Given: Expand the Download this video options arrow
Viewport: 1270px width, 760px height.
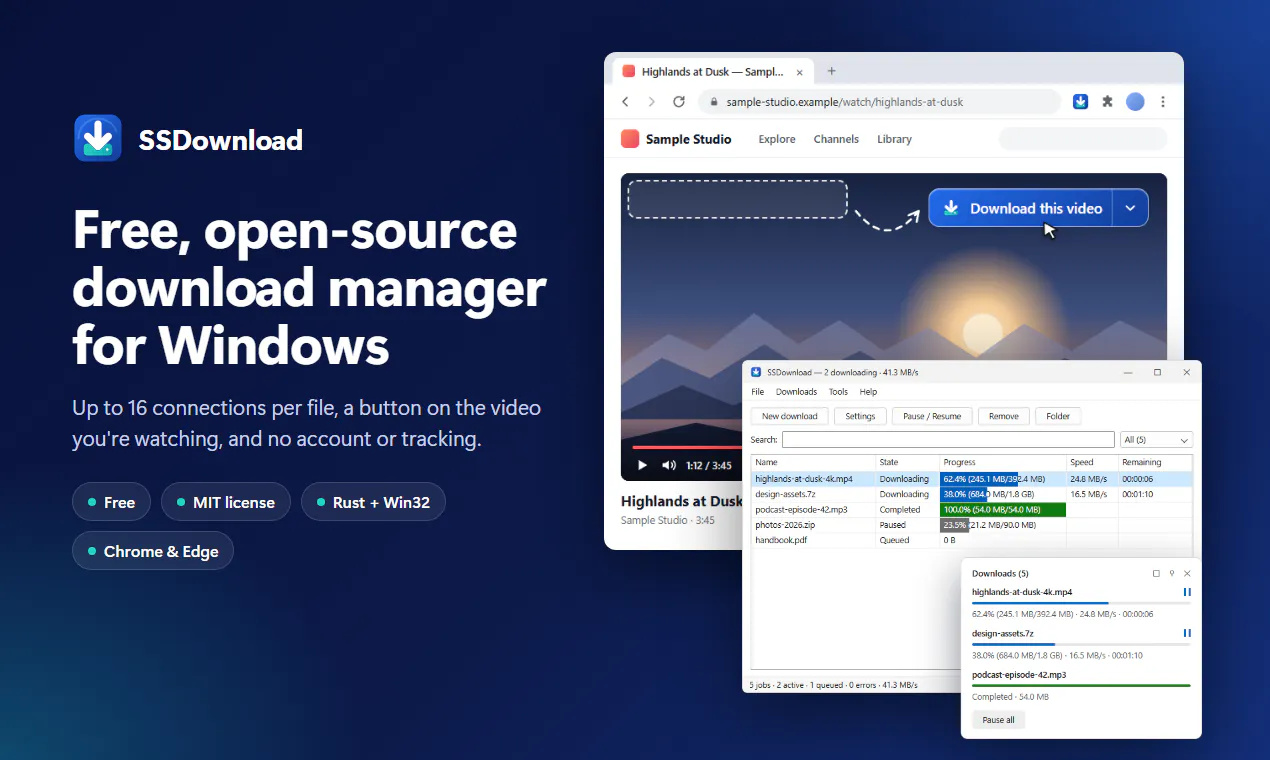Looking at the screenshot, I should coord(1130,208).
